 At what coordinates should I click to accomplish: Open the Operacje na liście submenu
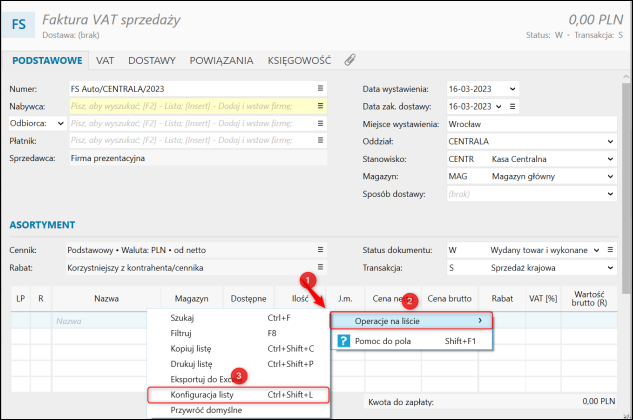click(412, 320)
